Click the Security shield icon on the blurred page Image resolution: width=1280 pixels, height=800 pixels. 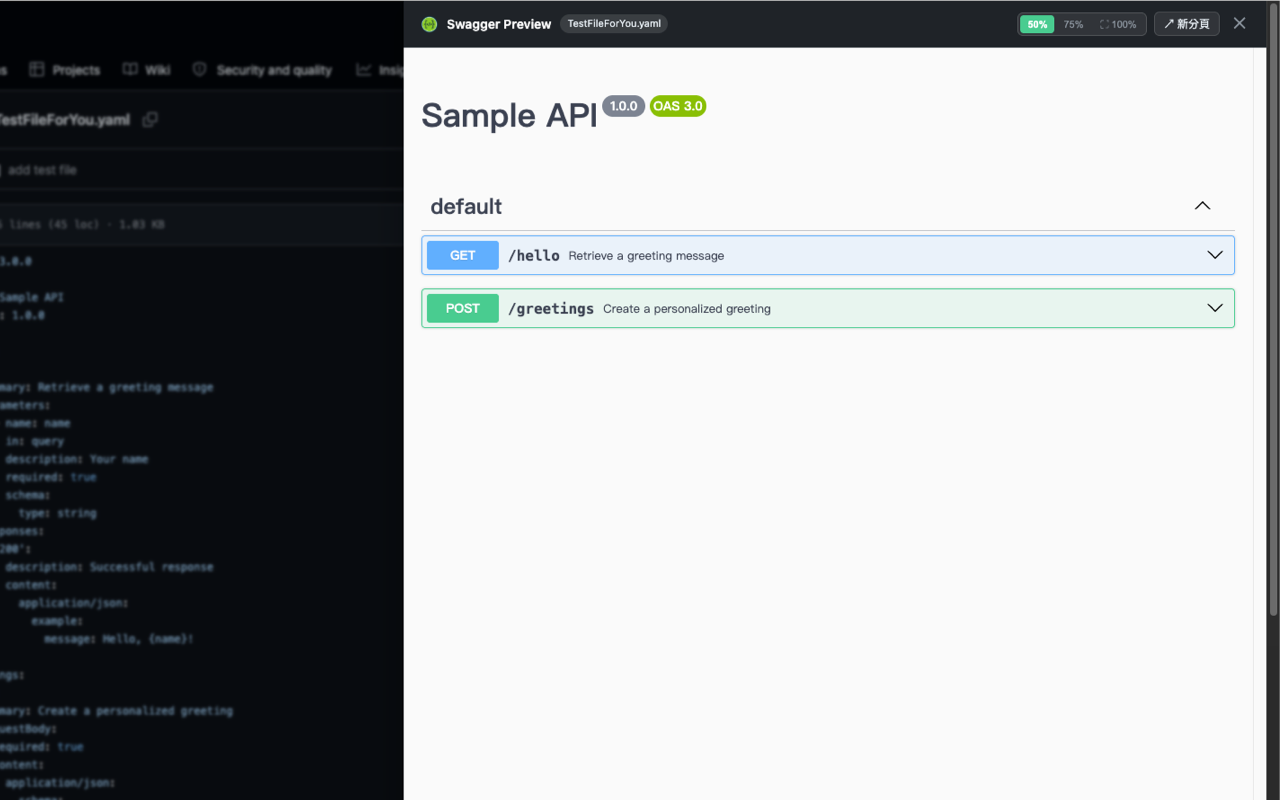(x=199, y=70)
